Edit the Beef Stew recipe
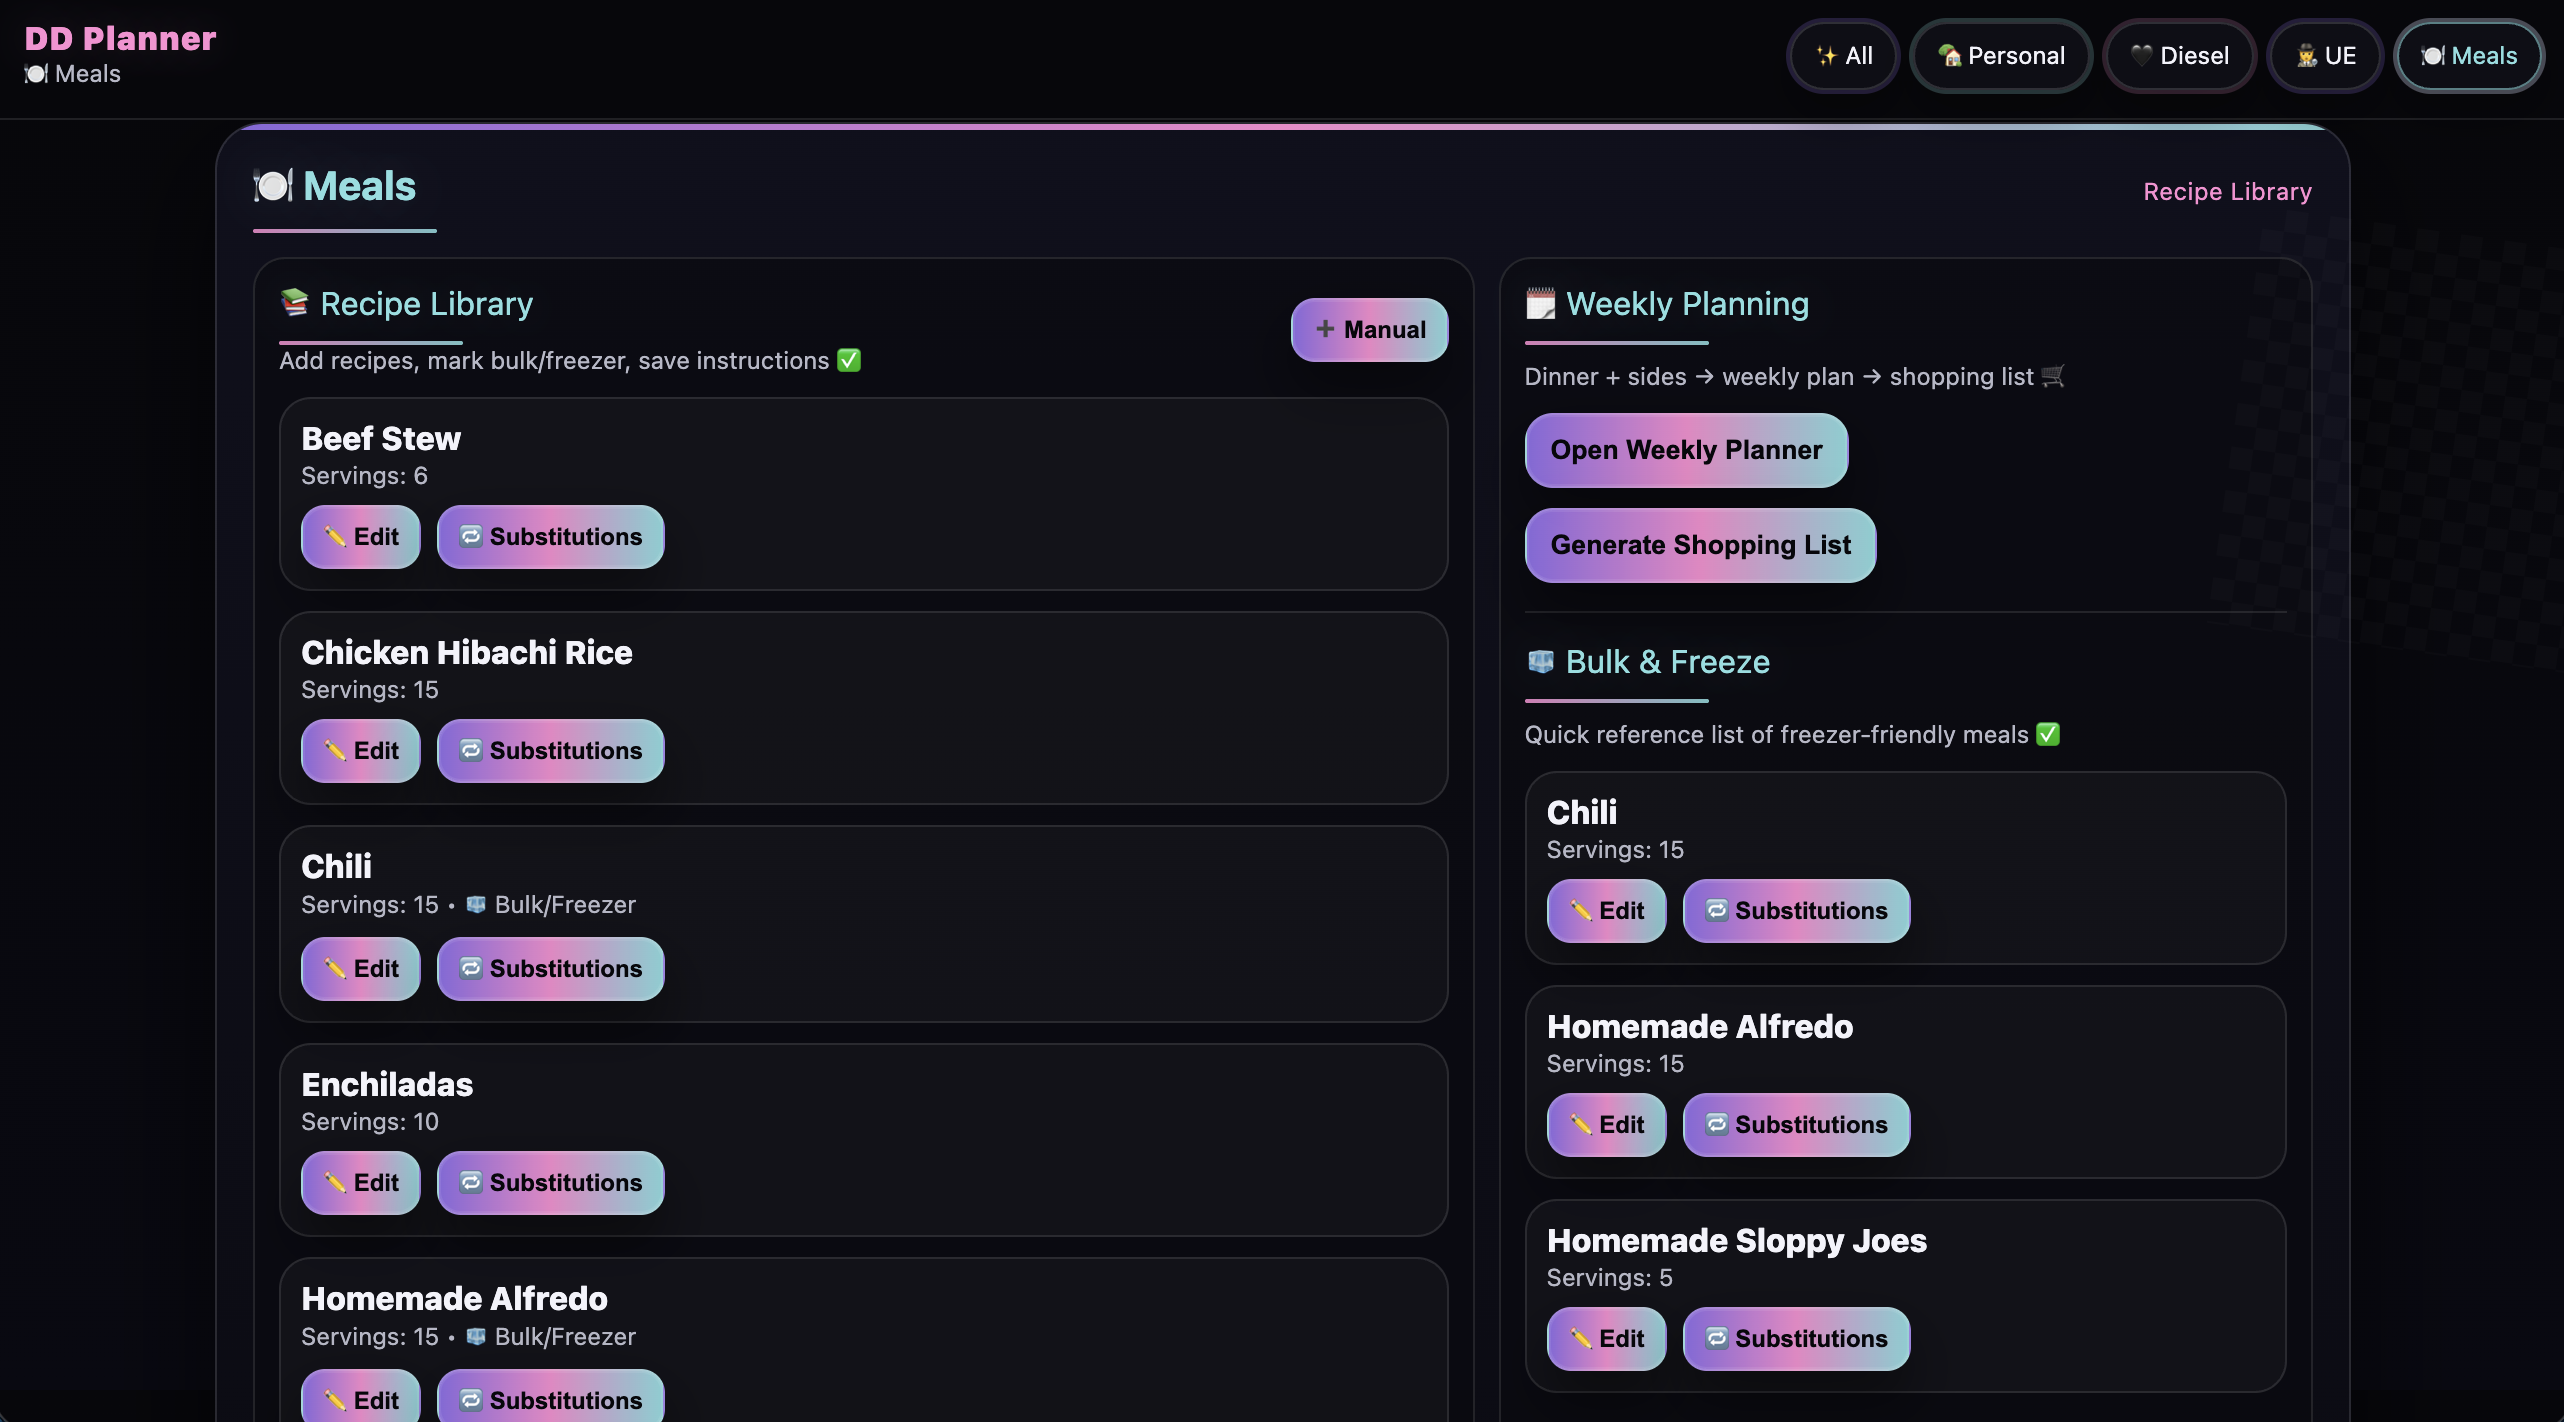 (360, 537)
